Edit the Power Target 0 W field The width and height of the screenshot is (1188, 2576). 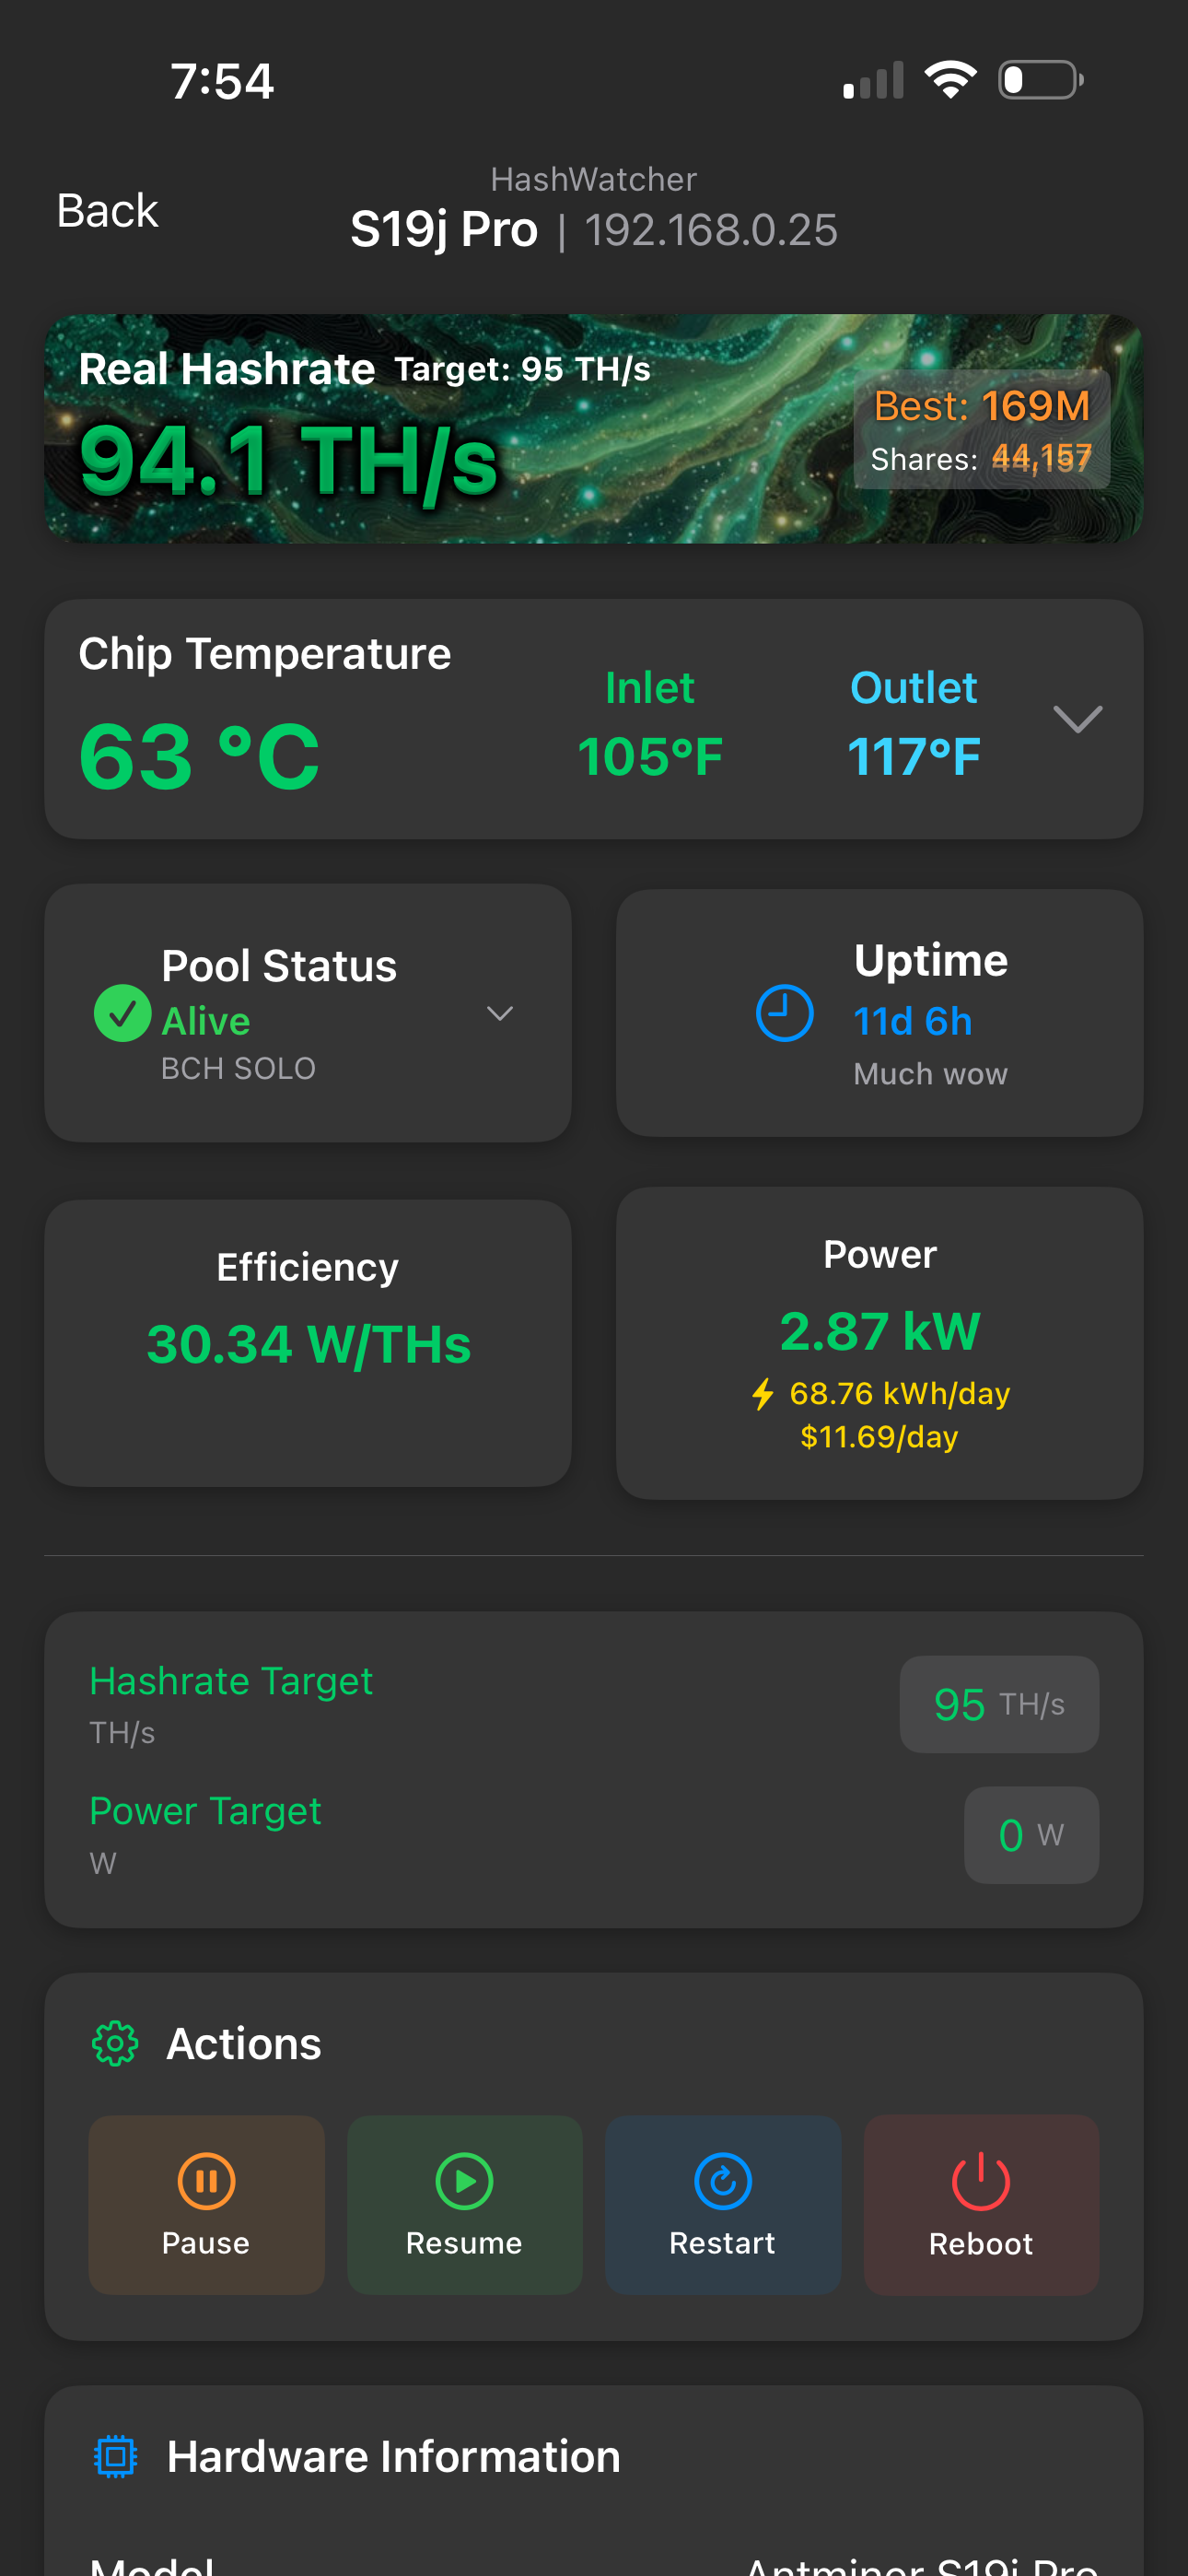pos(1030,1834)
